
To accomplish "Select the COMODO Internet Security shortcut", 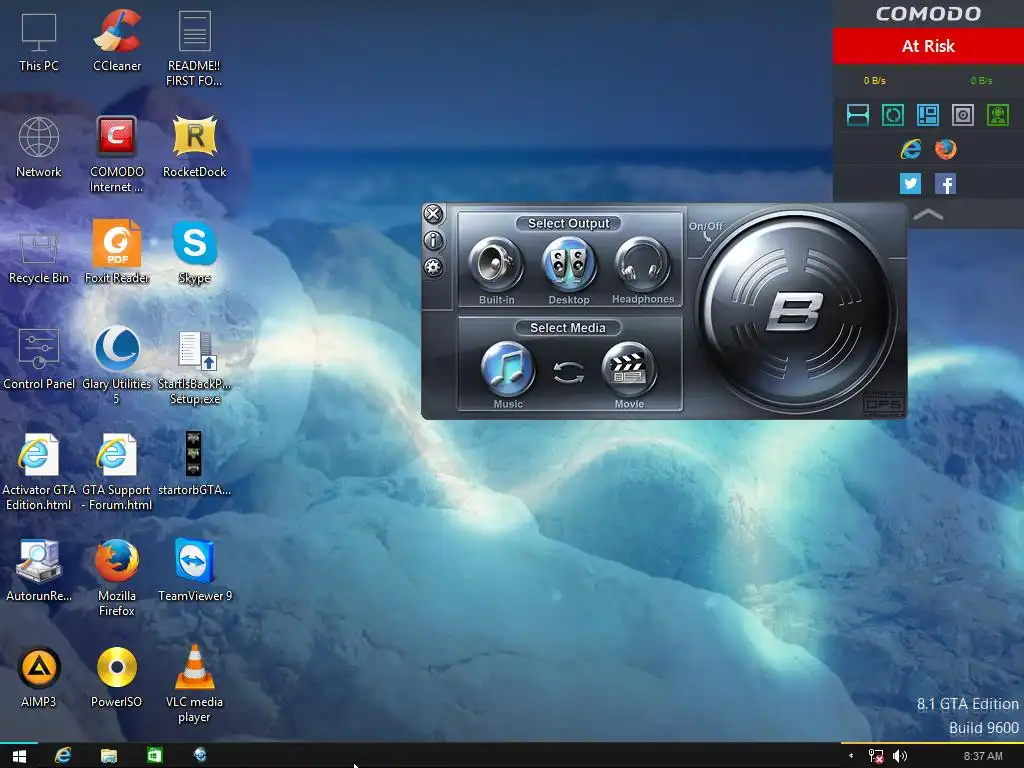I will 117,155.
